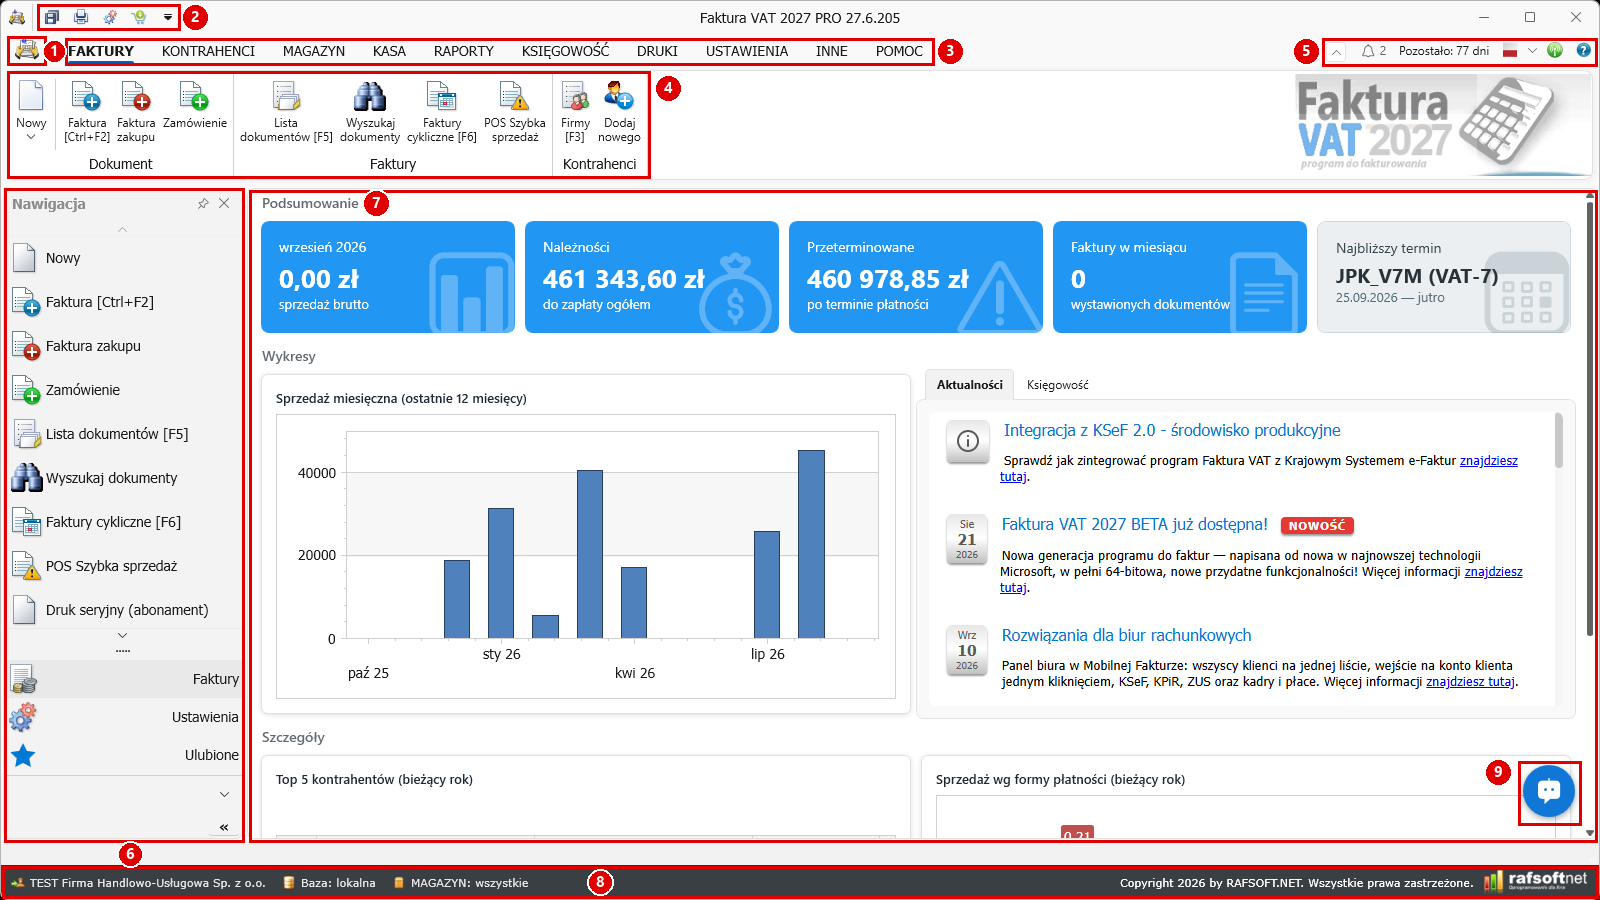Click Dodaj nowego kontrahenta ribbon button

(619, 111)
